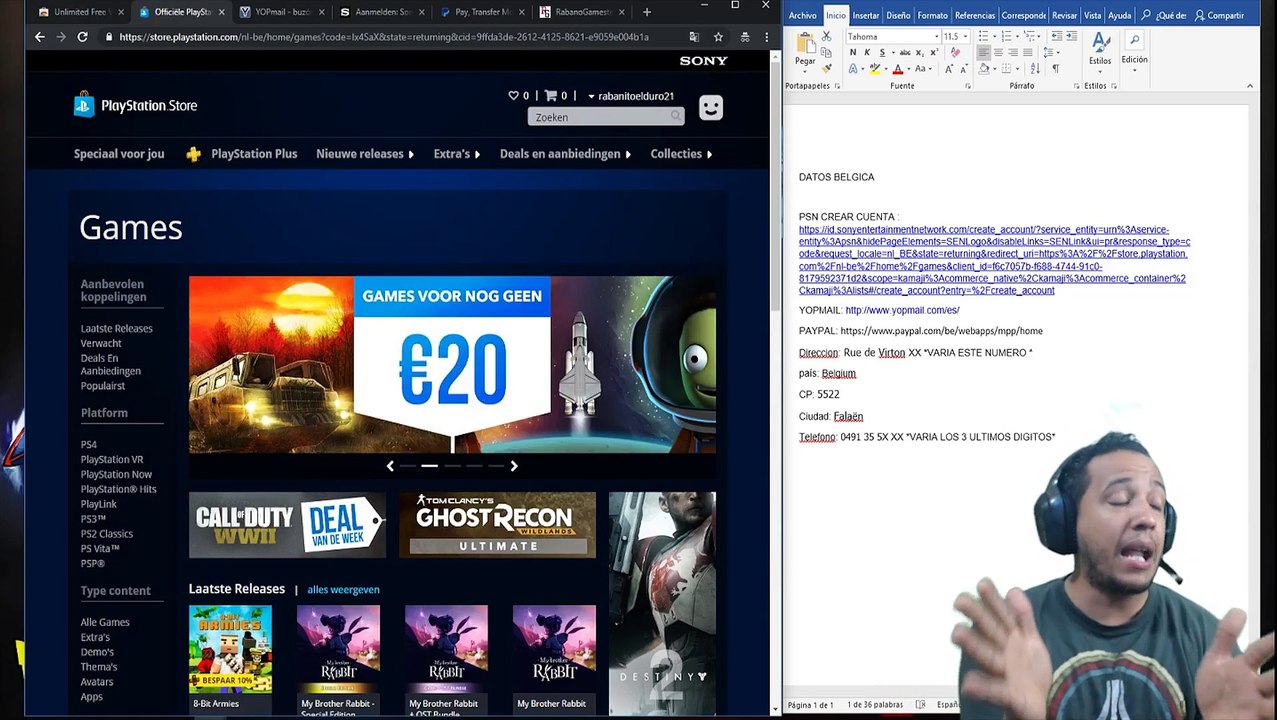Toggle underline S formatting in Word
Viewport: 1277px width, 720px height.
[882, 52]
